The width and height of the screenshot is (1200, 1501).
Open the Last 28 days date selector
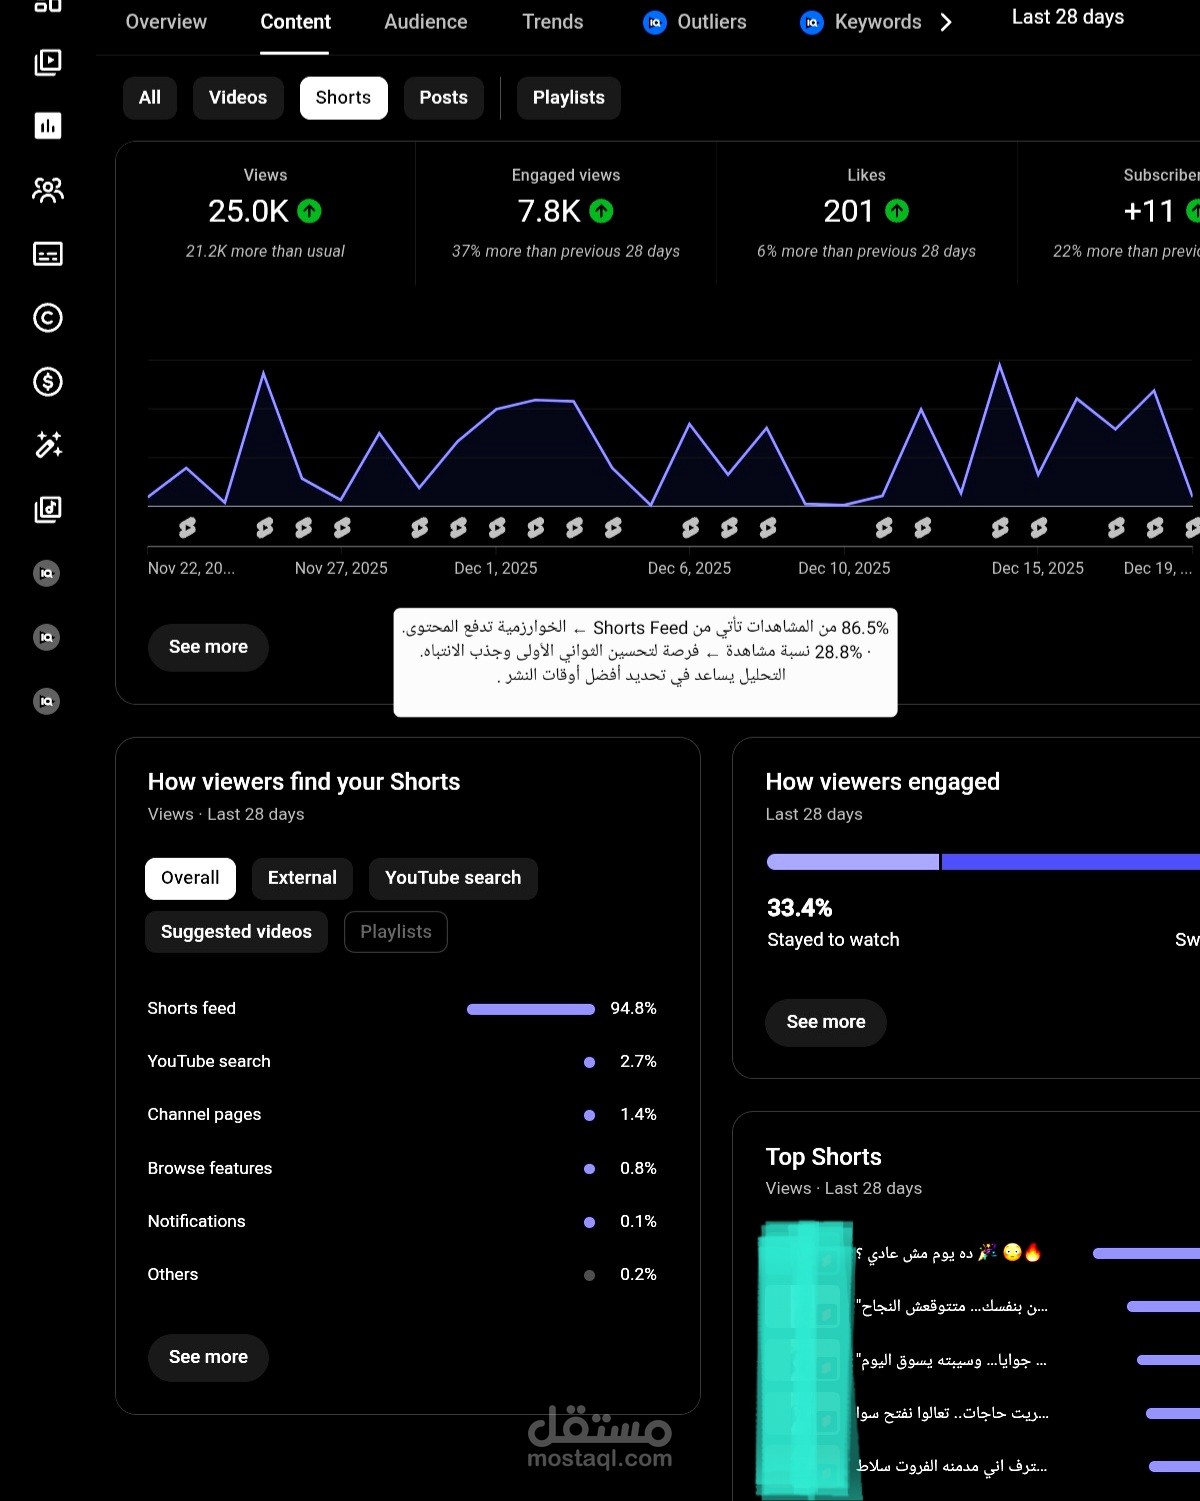1068,17
